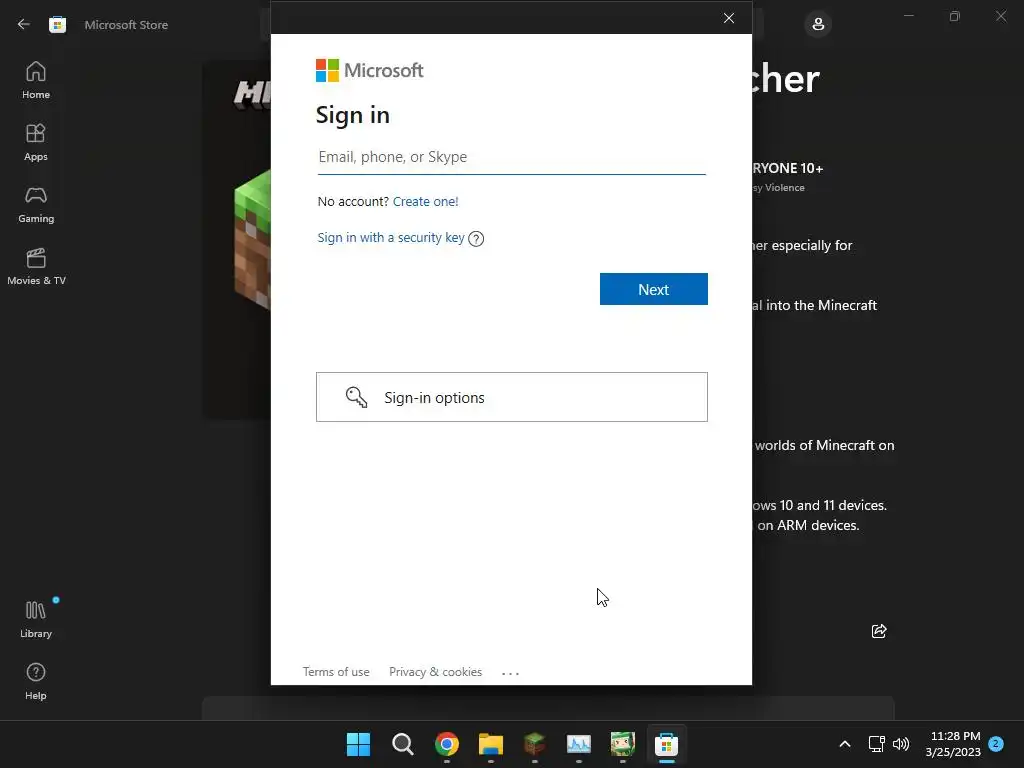Open the volume tray icon
Image resolution: width=1024 pixels, height=768 pixels.
901,744
